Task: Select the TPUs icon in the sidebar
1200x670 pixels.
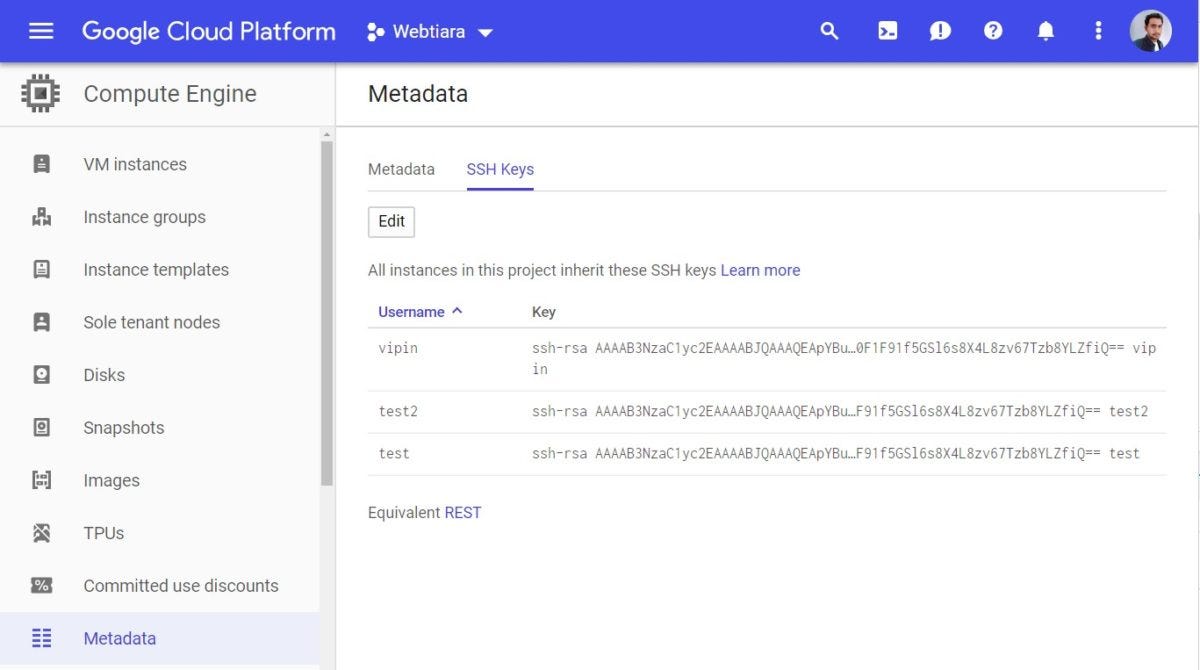Action: click(x=40, y=532)
